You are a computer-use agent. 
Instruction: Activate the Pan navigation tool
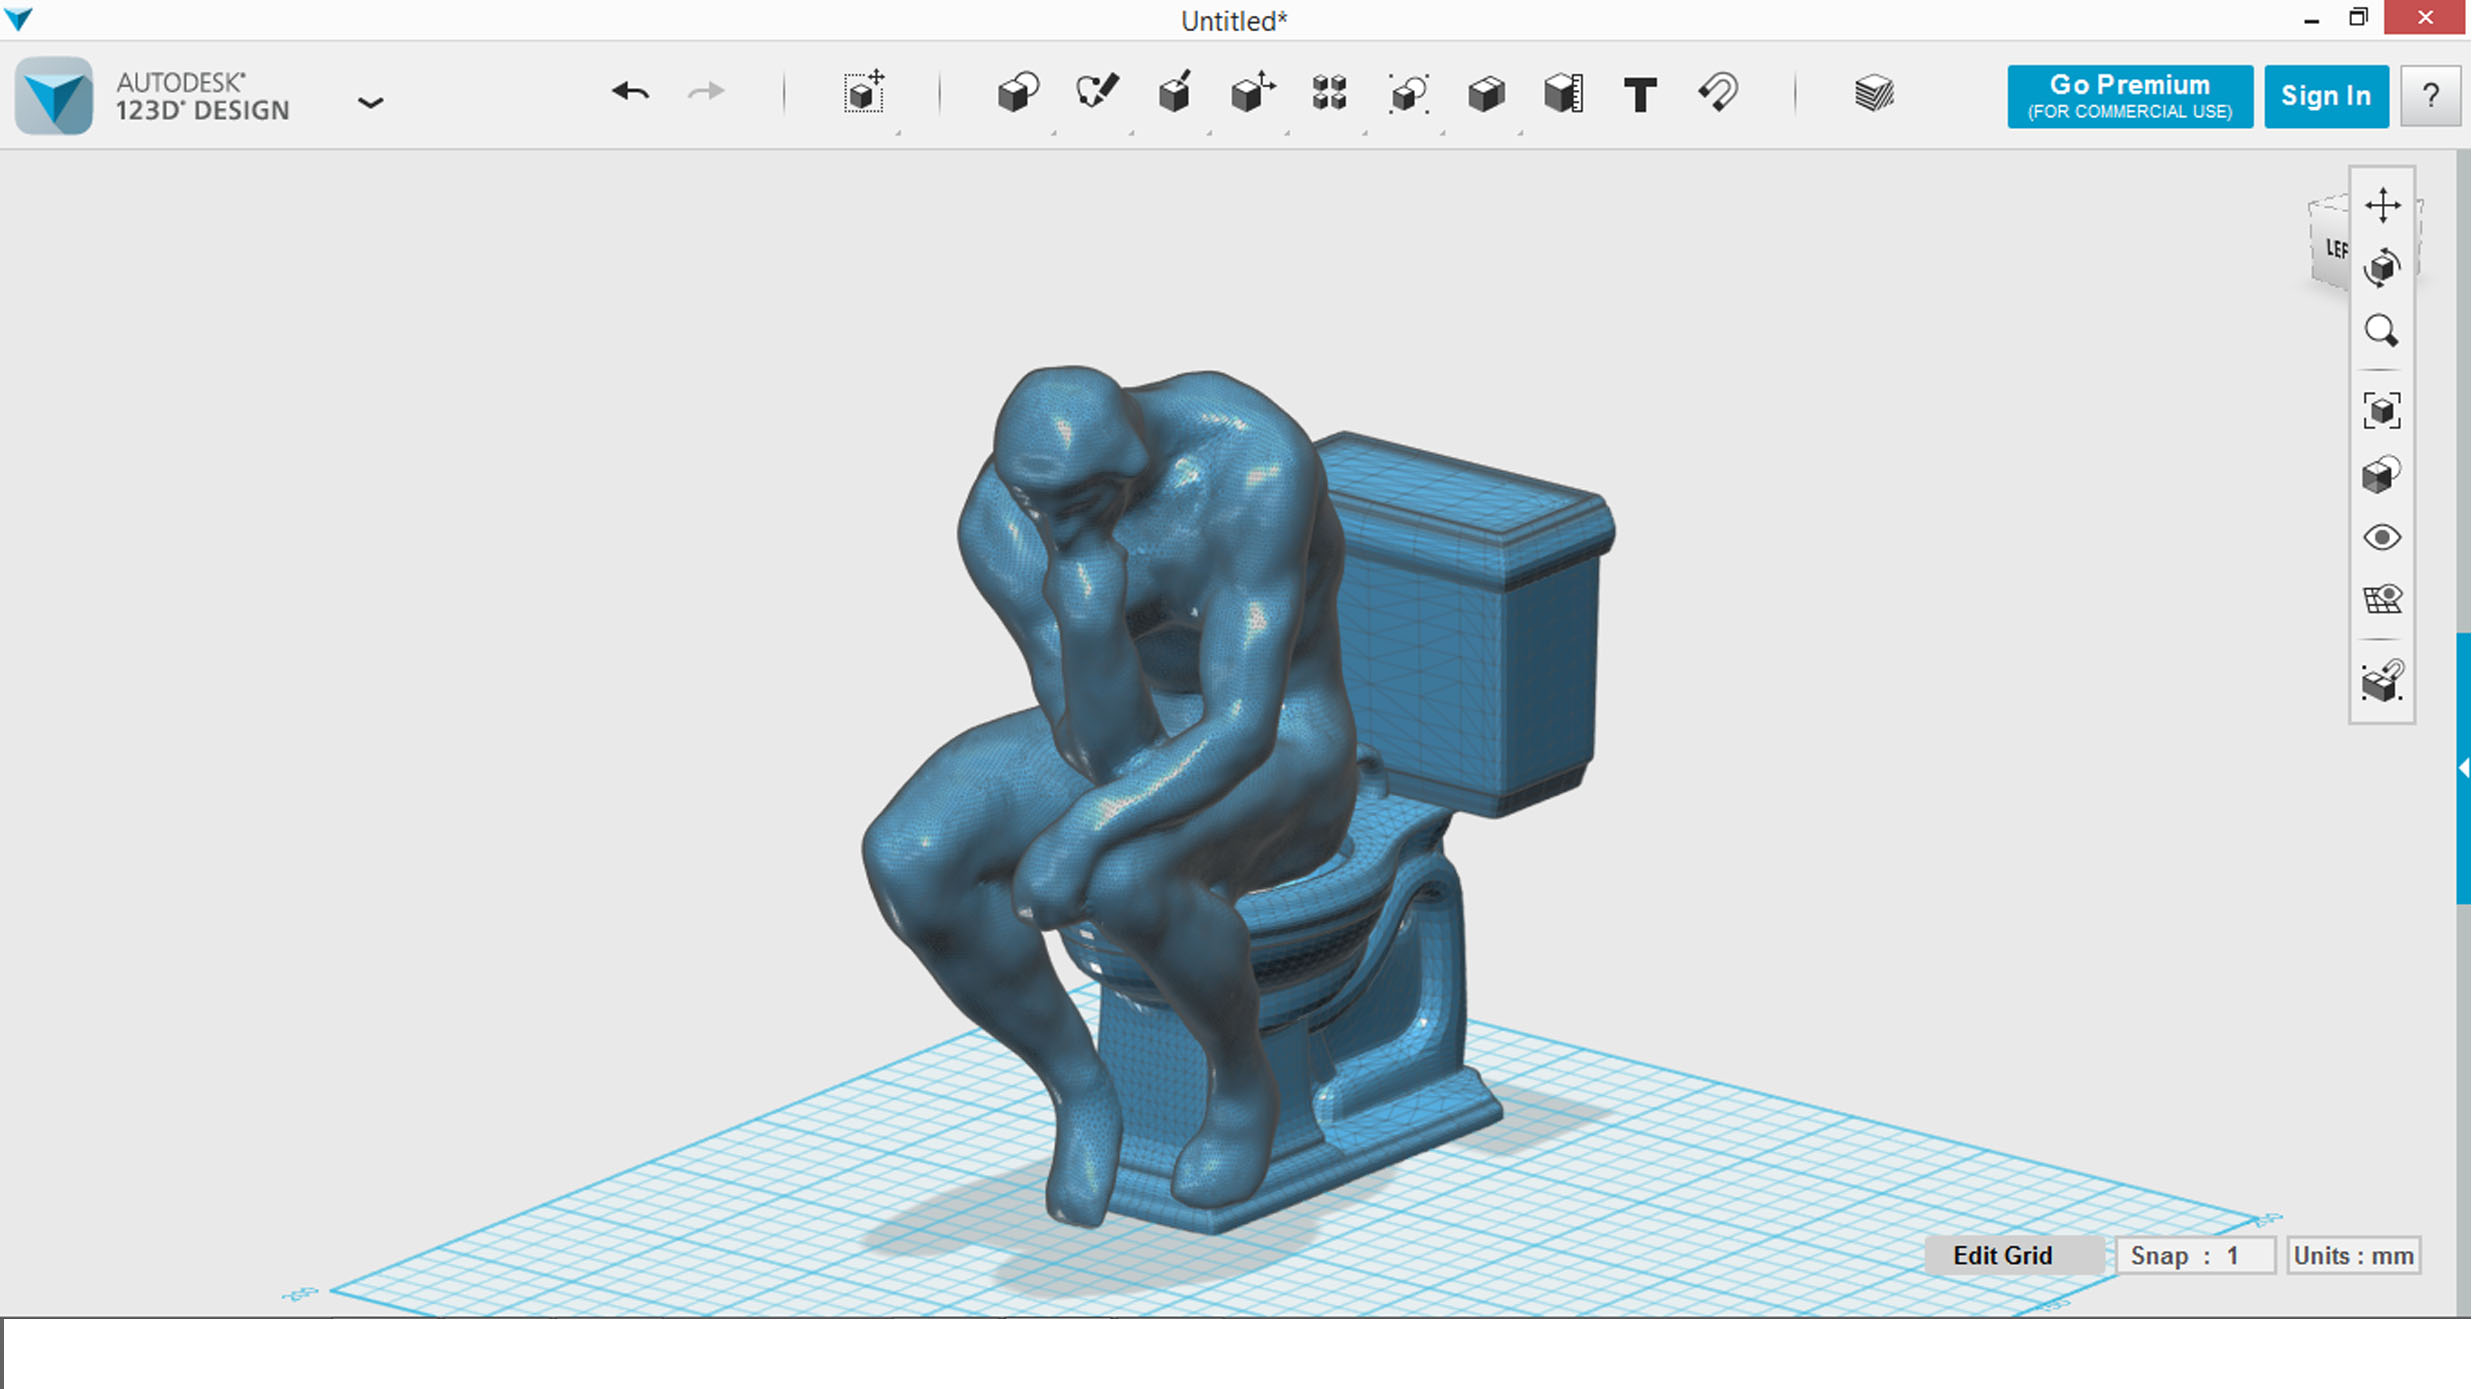(2383, 205)
